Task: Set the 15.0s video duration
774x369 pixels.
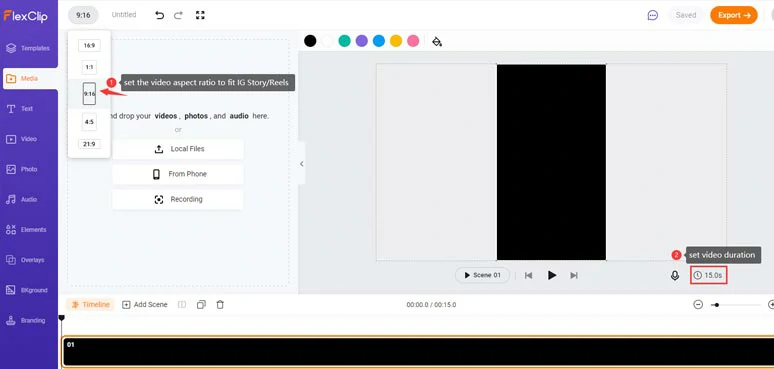Action: 708,275
